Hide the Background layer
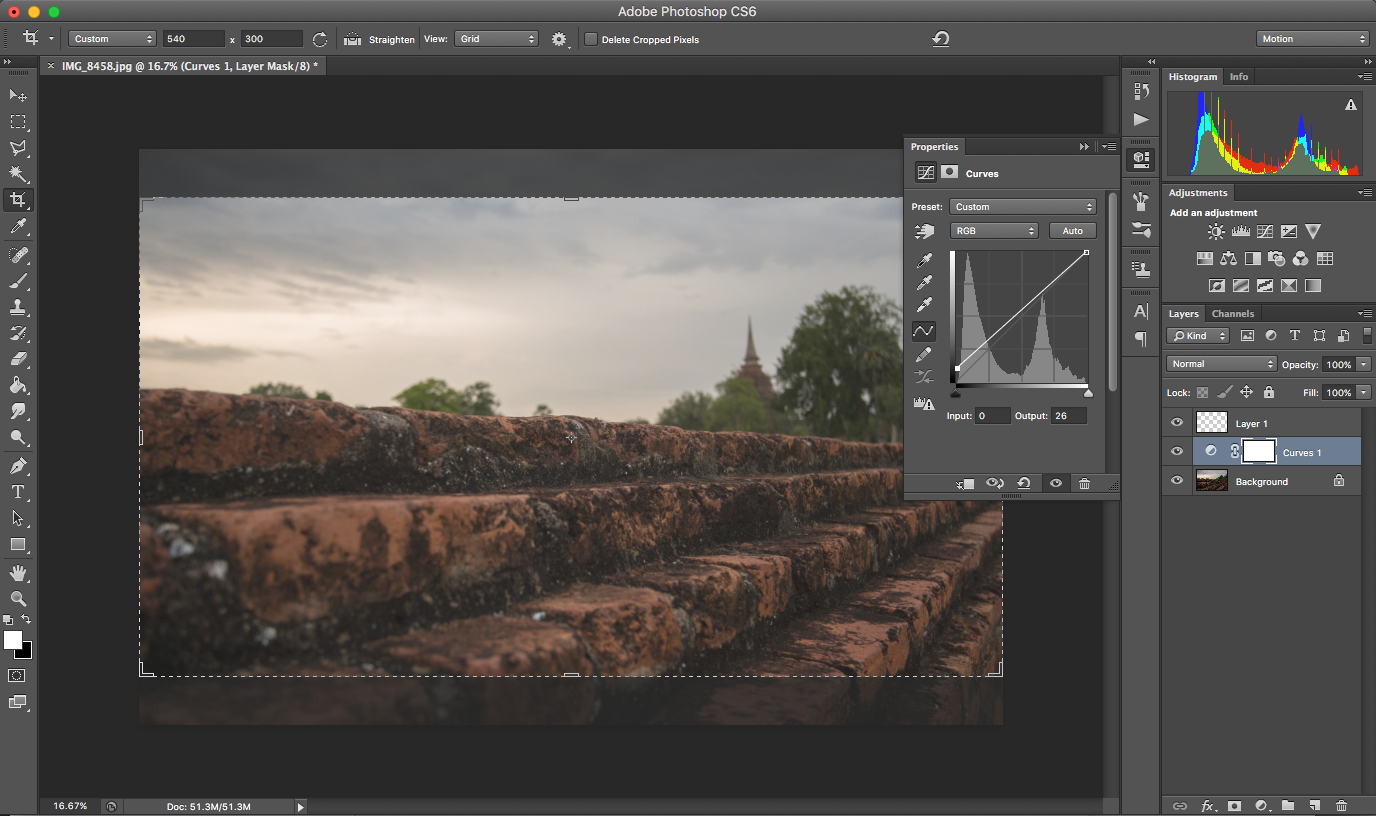The width and height of the screenshot is (1376, 816). [x=1177, y=481]
